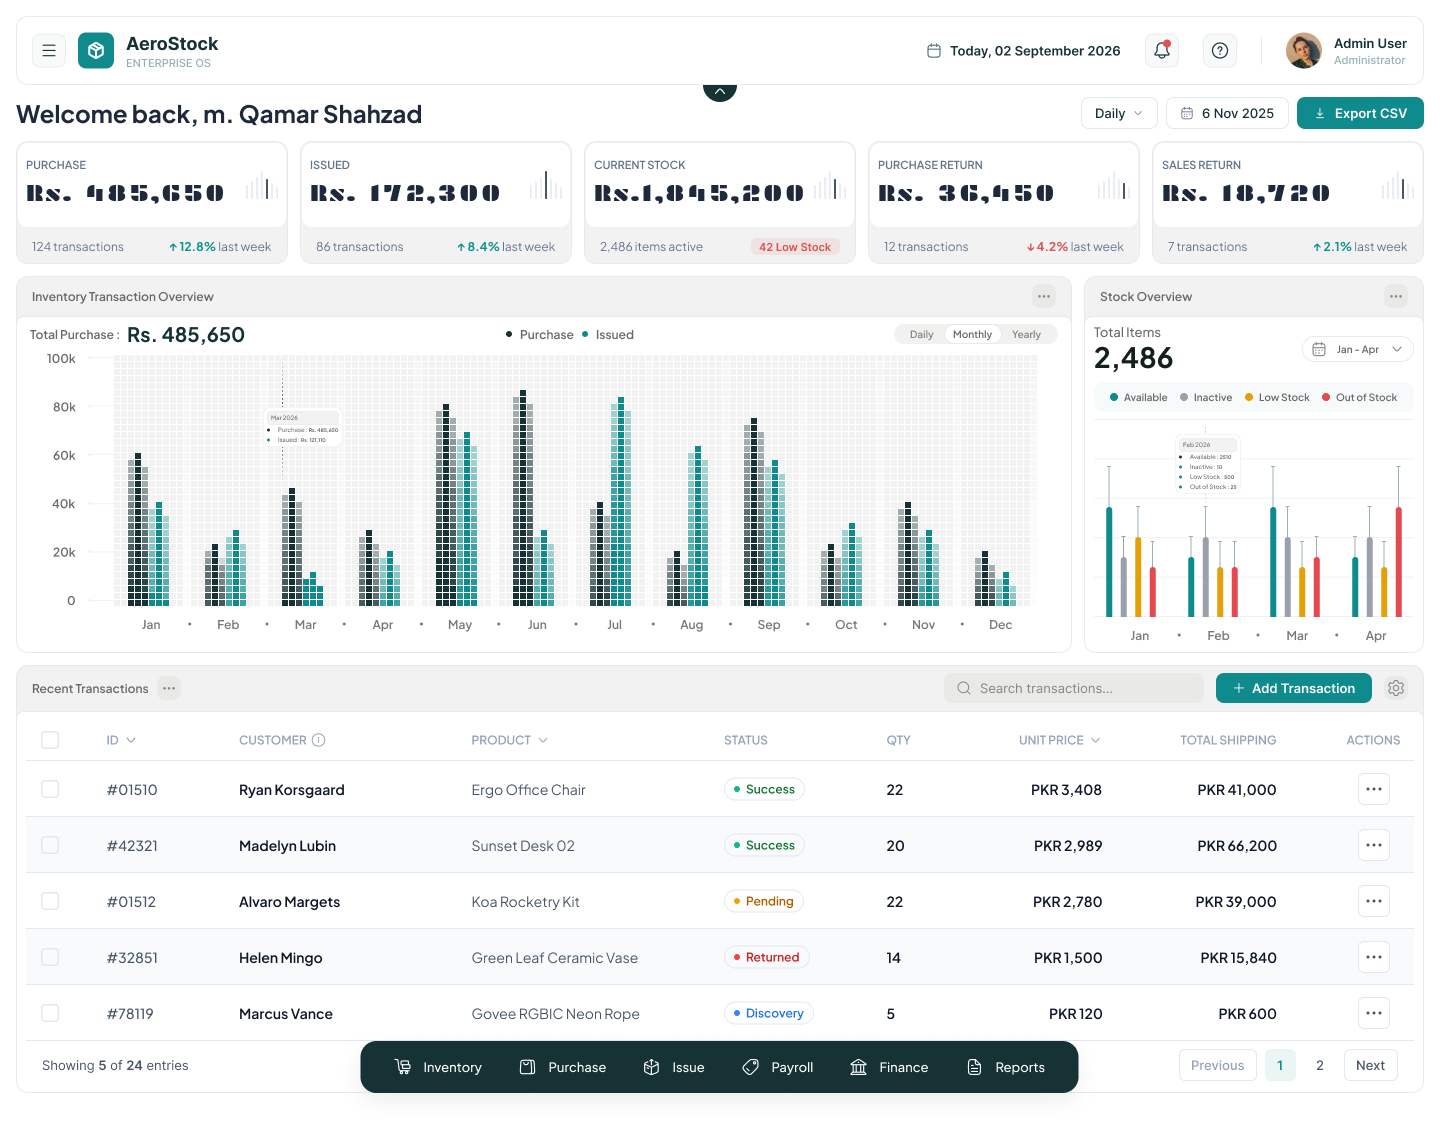Click the Admin User avatar

tap(1304, 50)
